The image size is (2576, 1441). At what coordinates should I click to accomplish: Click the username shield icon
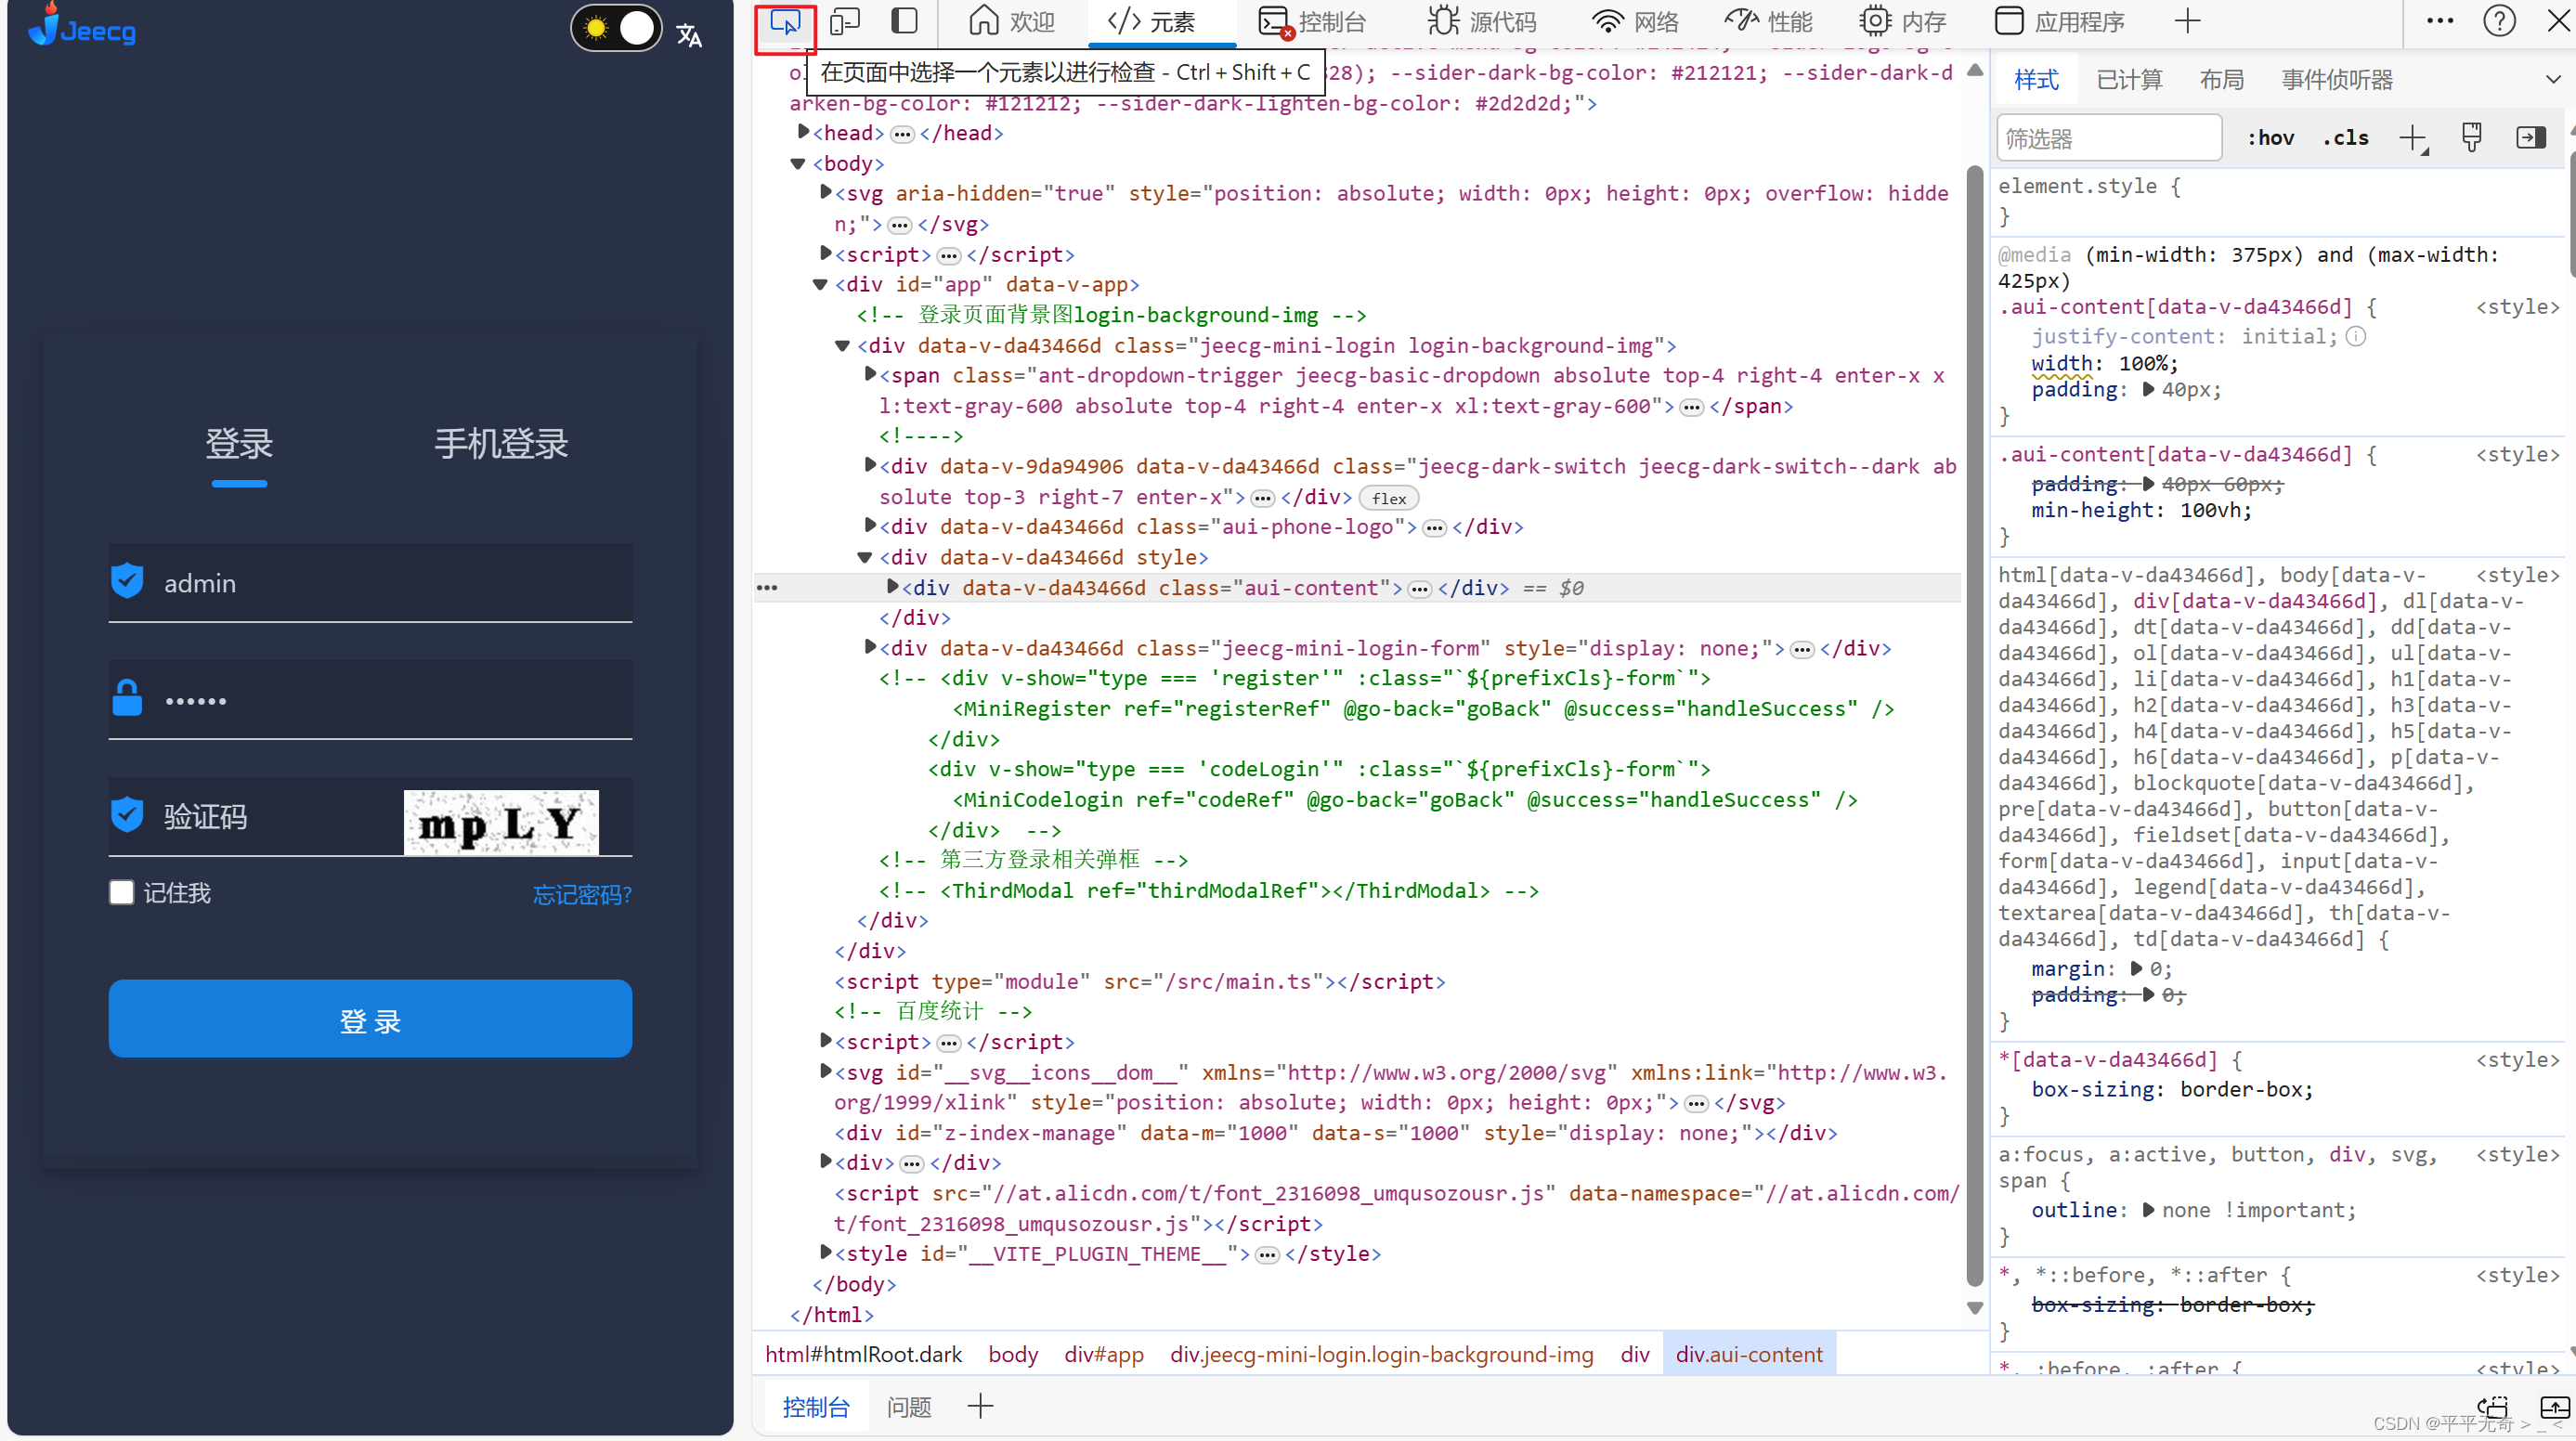(x=127, y=581)
